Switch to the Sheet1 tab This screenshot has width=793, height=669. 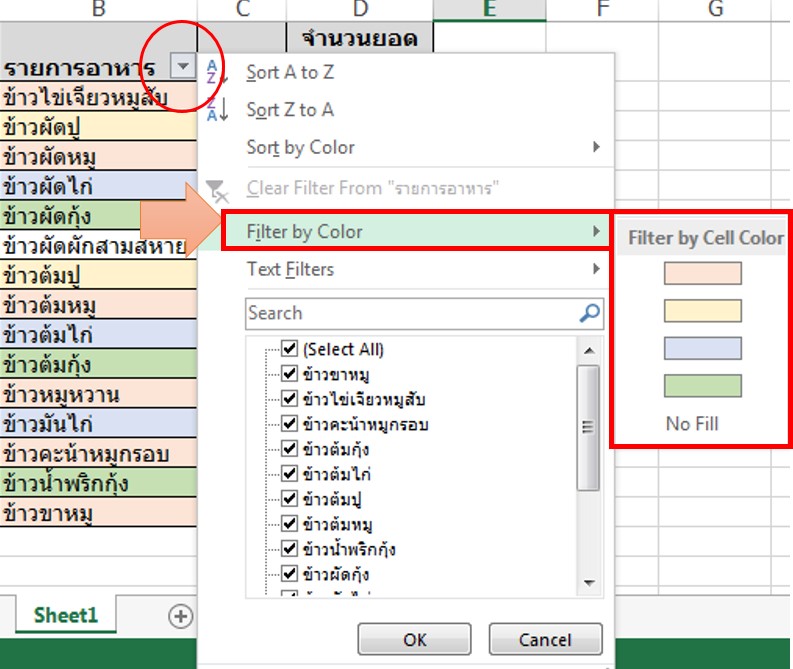click(66, 615)
